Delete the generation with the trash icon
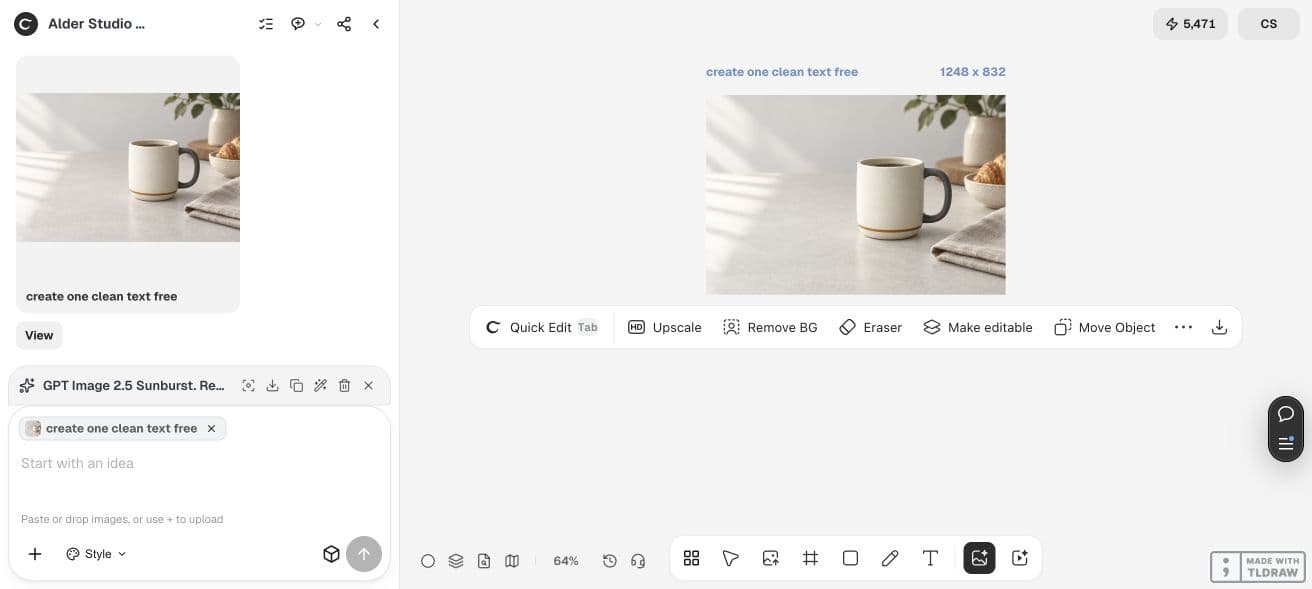Image resolution: width=1312 pixels, height=589 pixels. (344, 385)
